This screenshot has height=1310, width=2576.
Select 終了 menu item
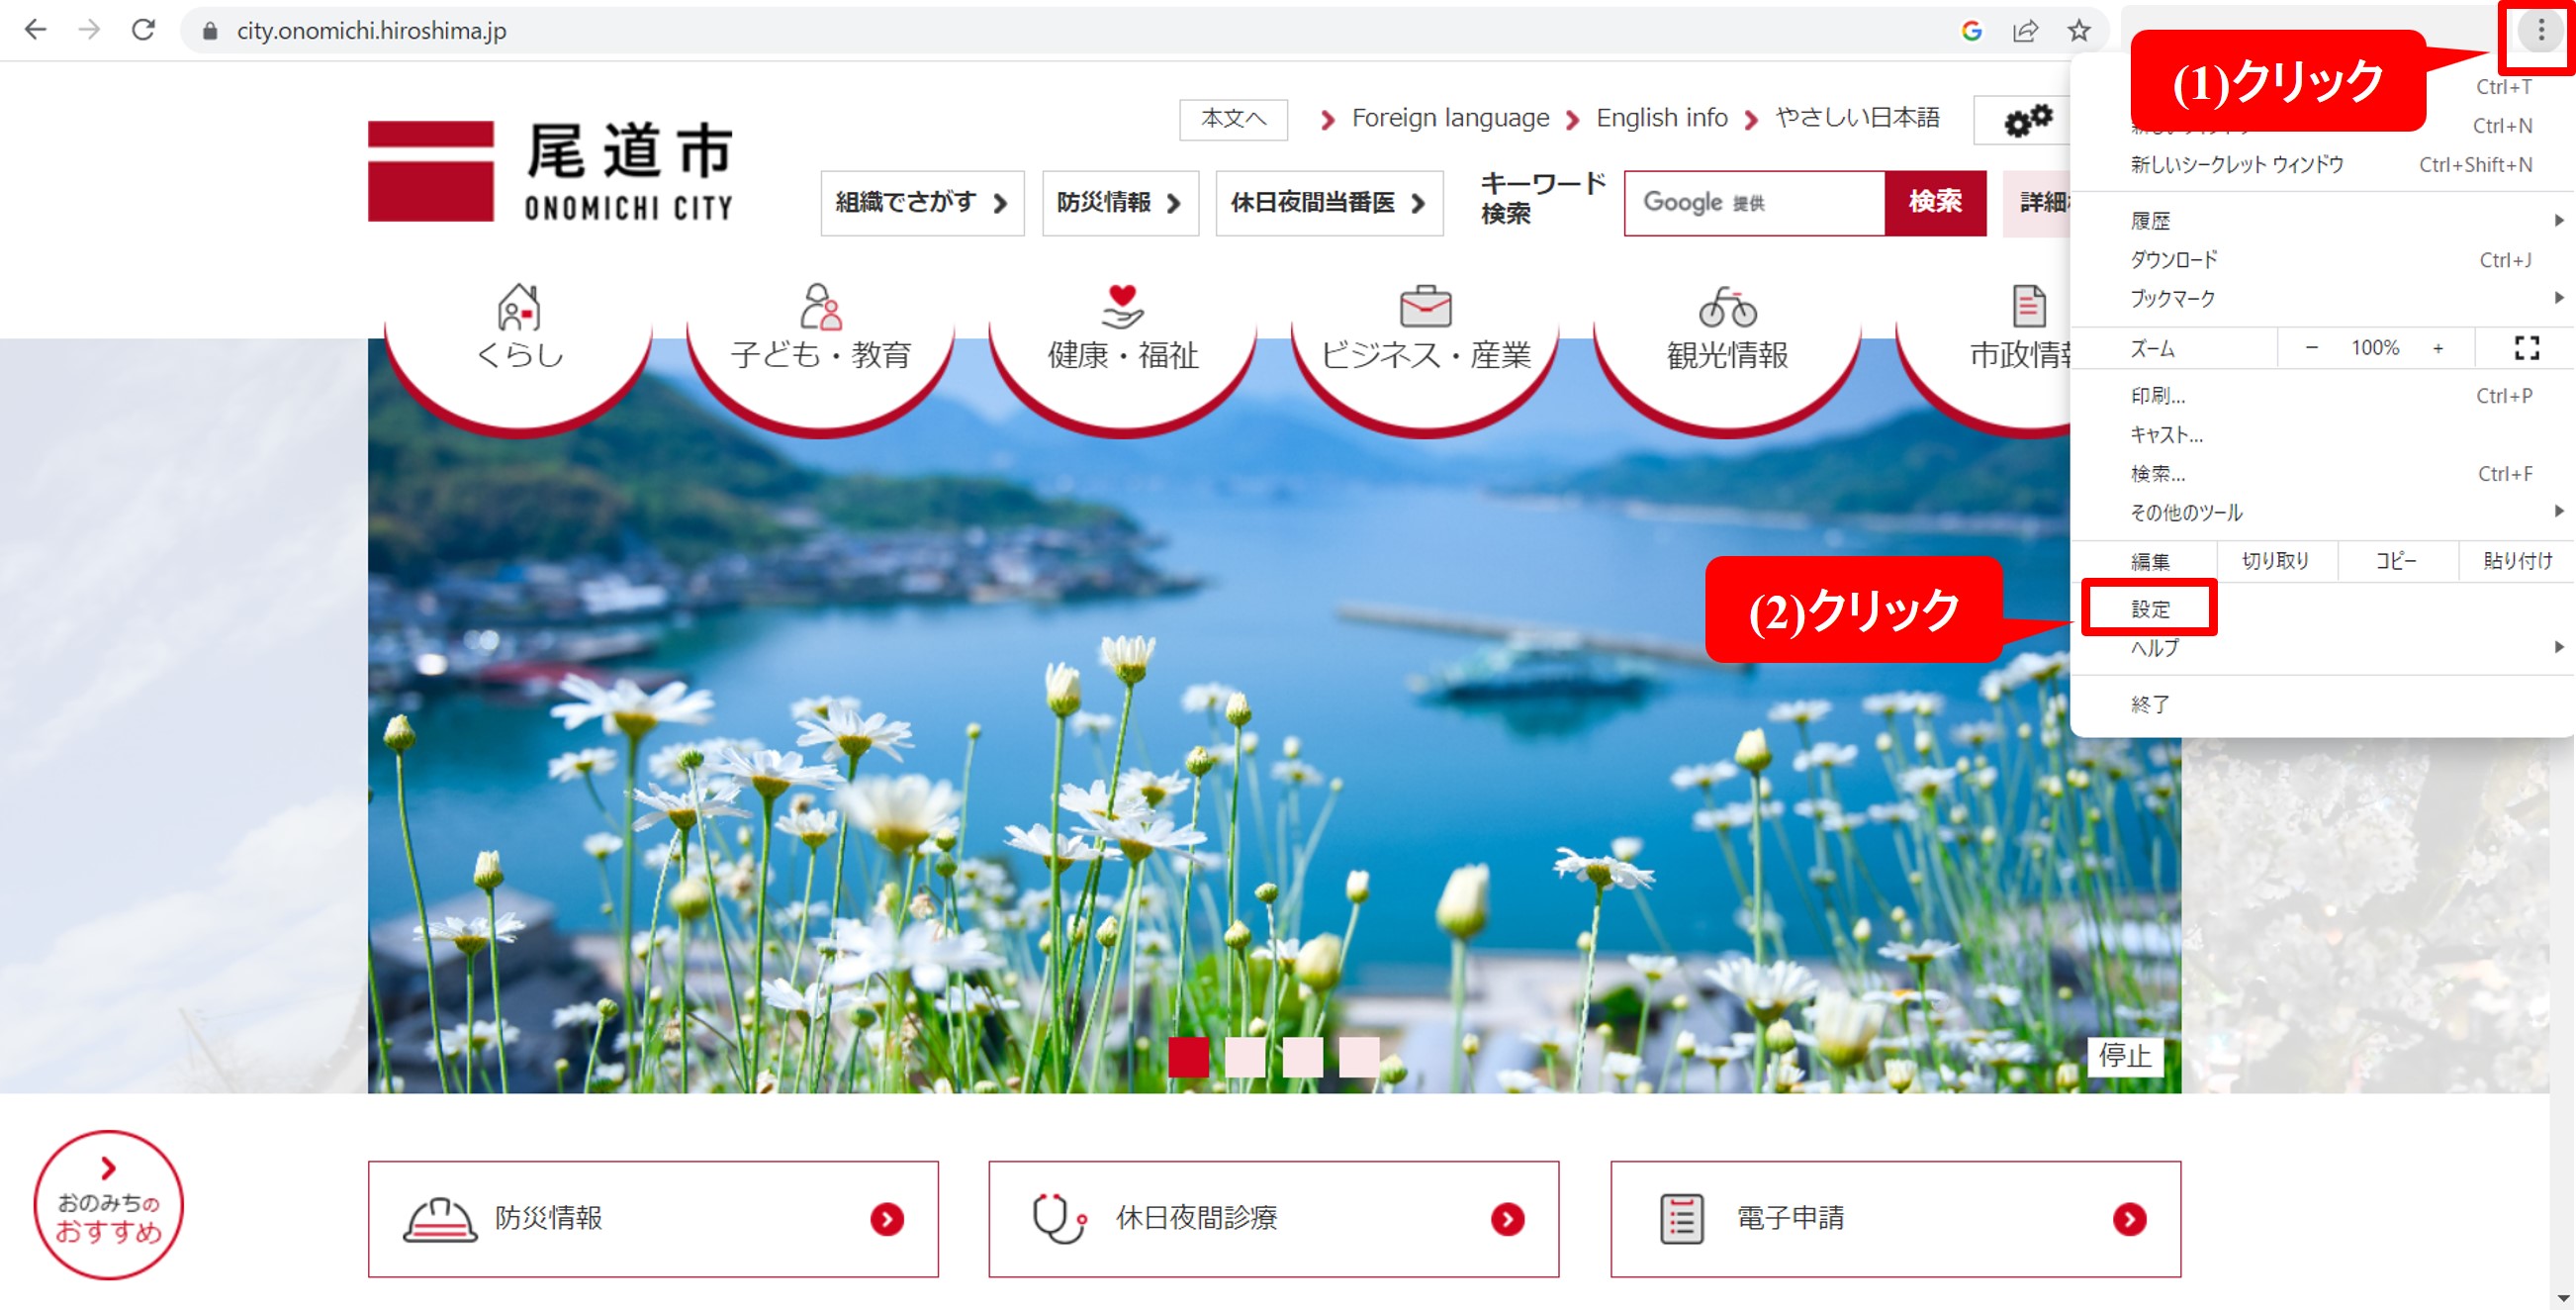point(2322,704)
